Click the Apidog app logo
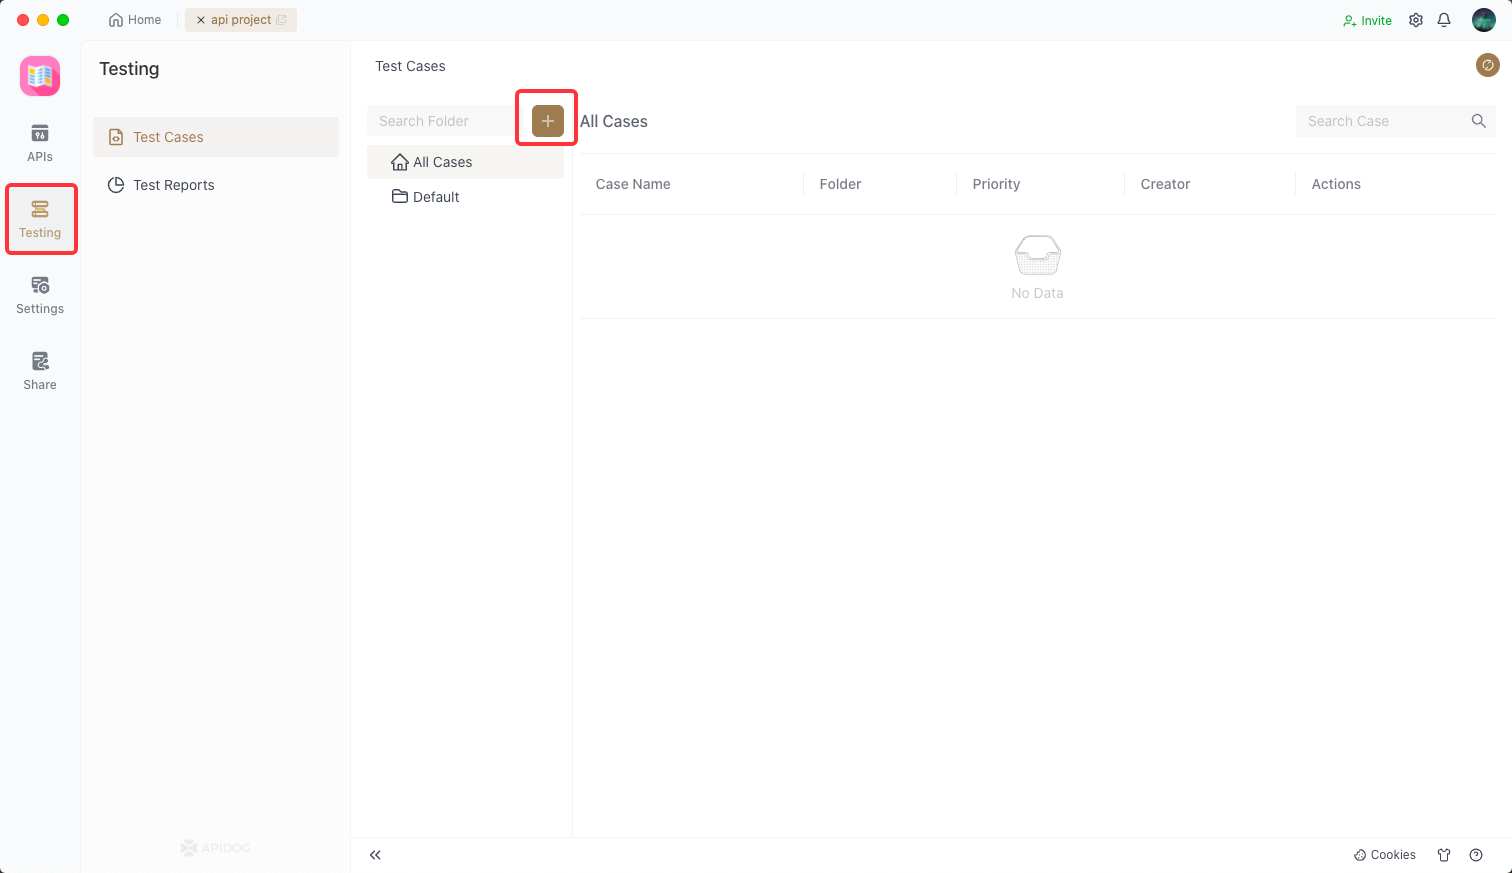The height and width of the screenshot is (873, 1512). (x=40, y=76)
